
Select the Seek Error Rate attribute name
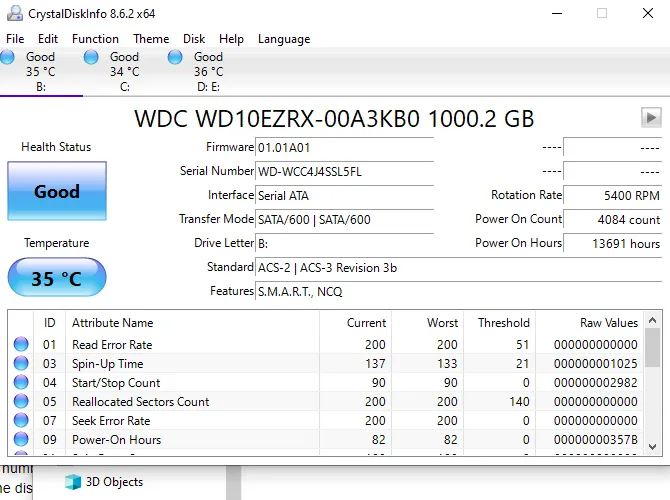(x=111, y=421)
